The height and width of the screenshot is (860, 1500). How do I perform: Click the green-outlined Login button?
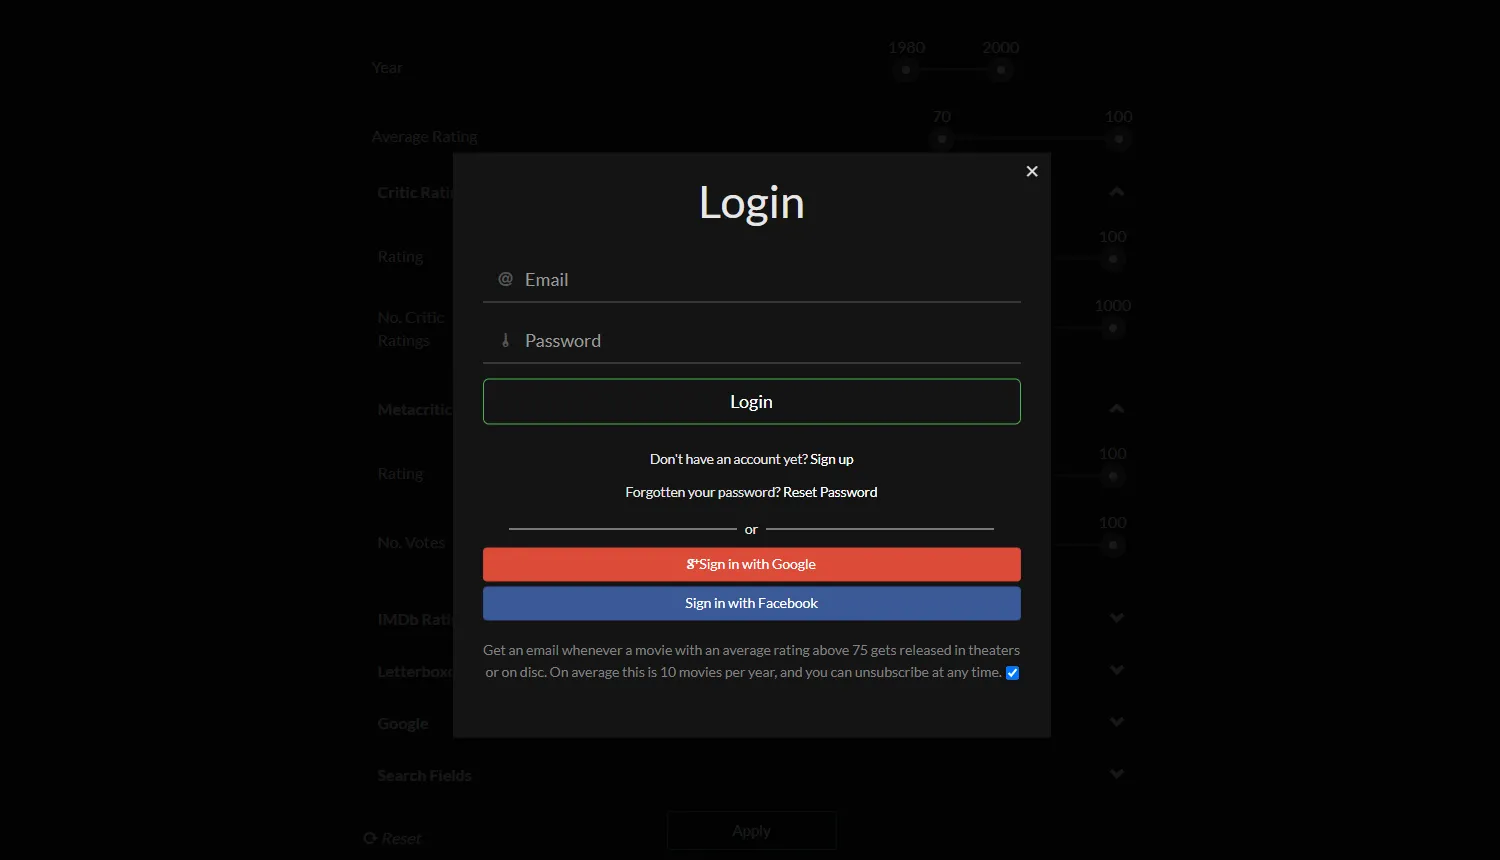[752, 402]
